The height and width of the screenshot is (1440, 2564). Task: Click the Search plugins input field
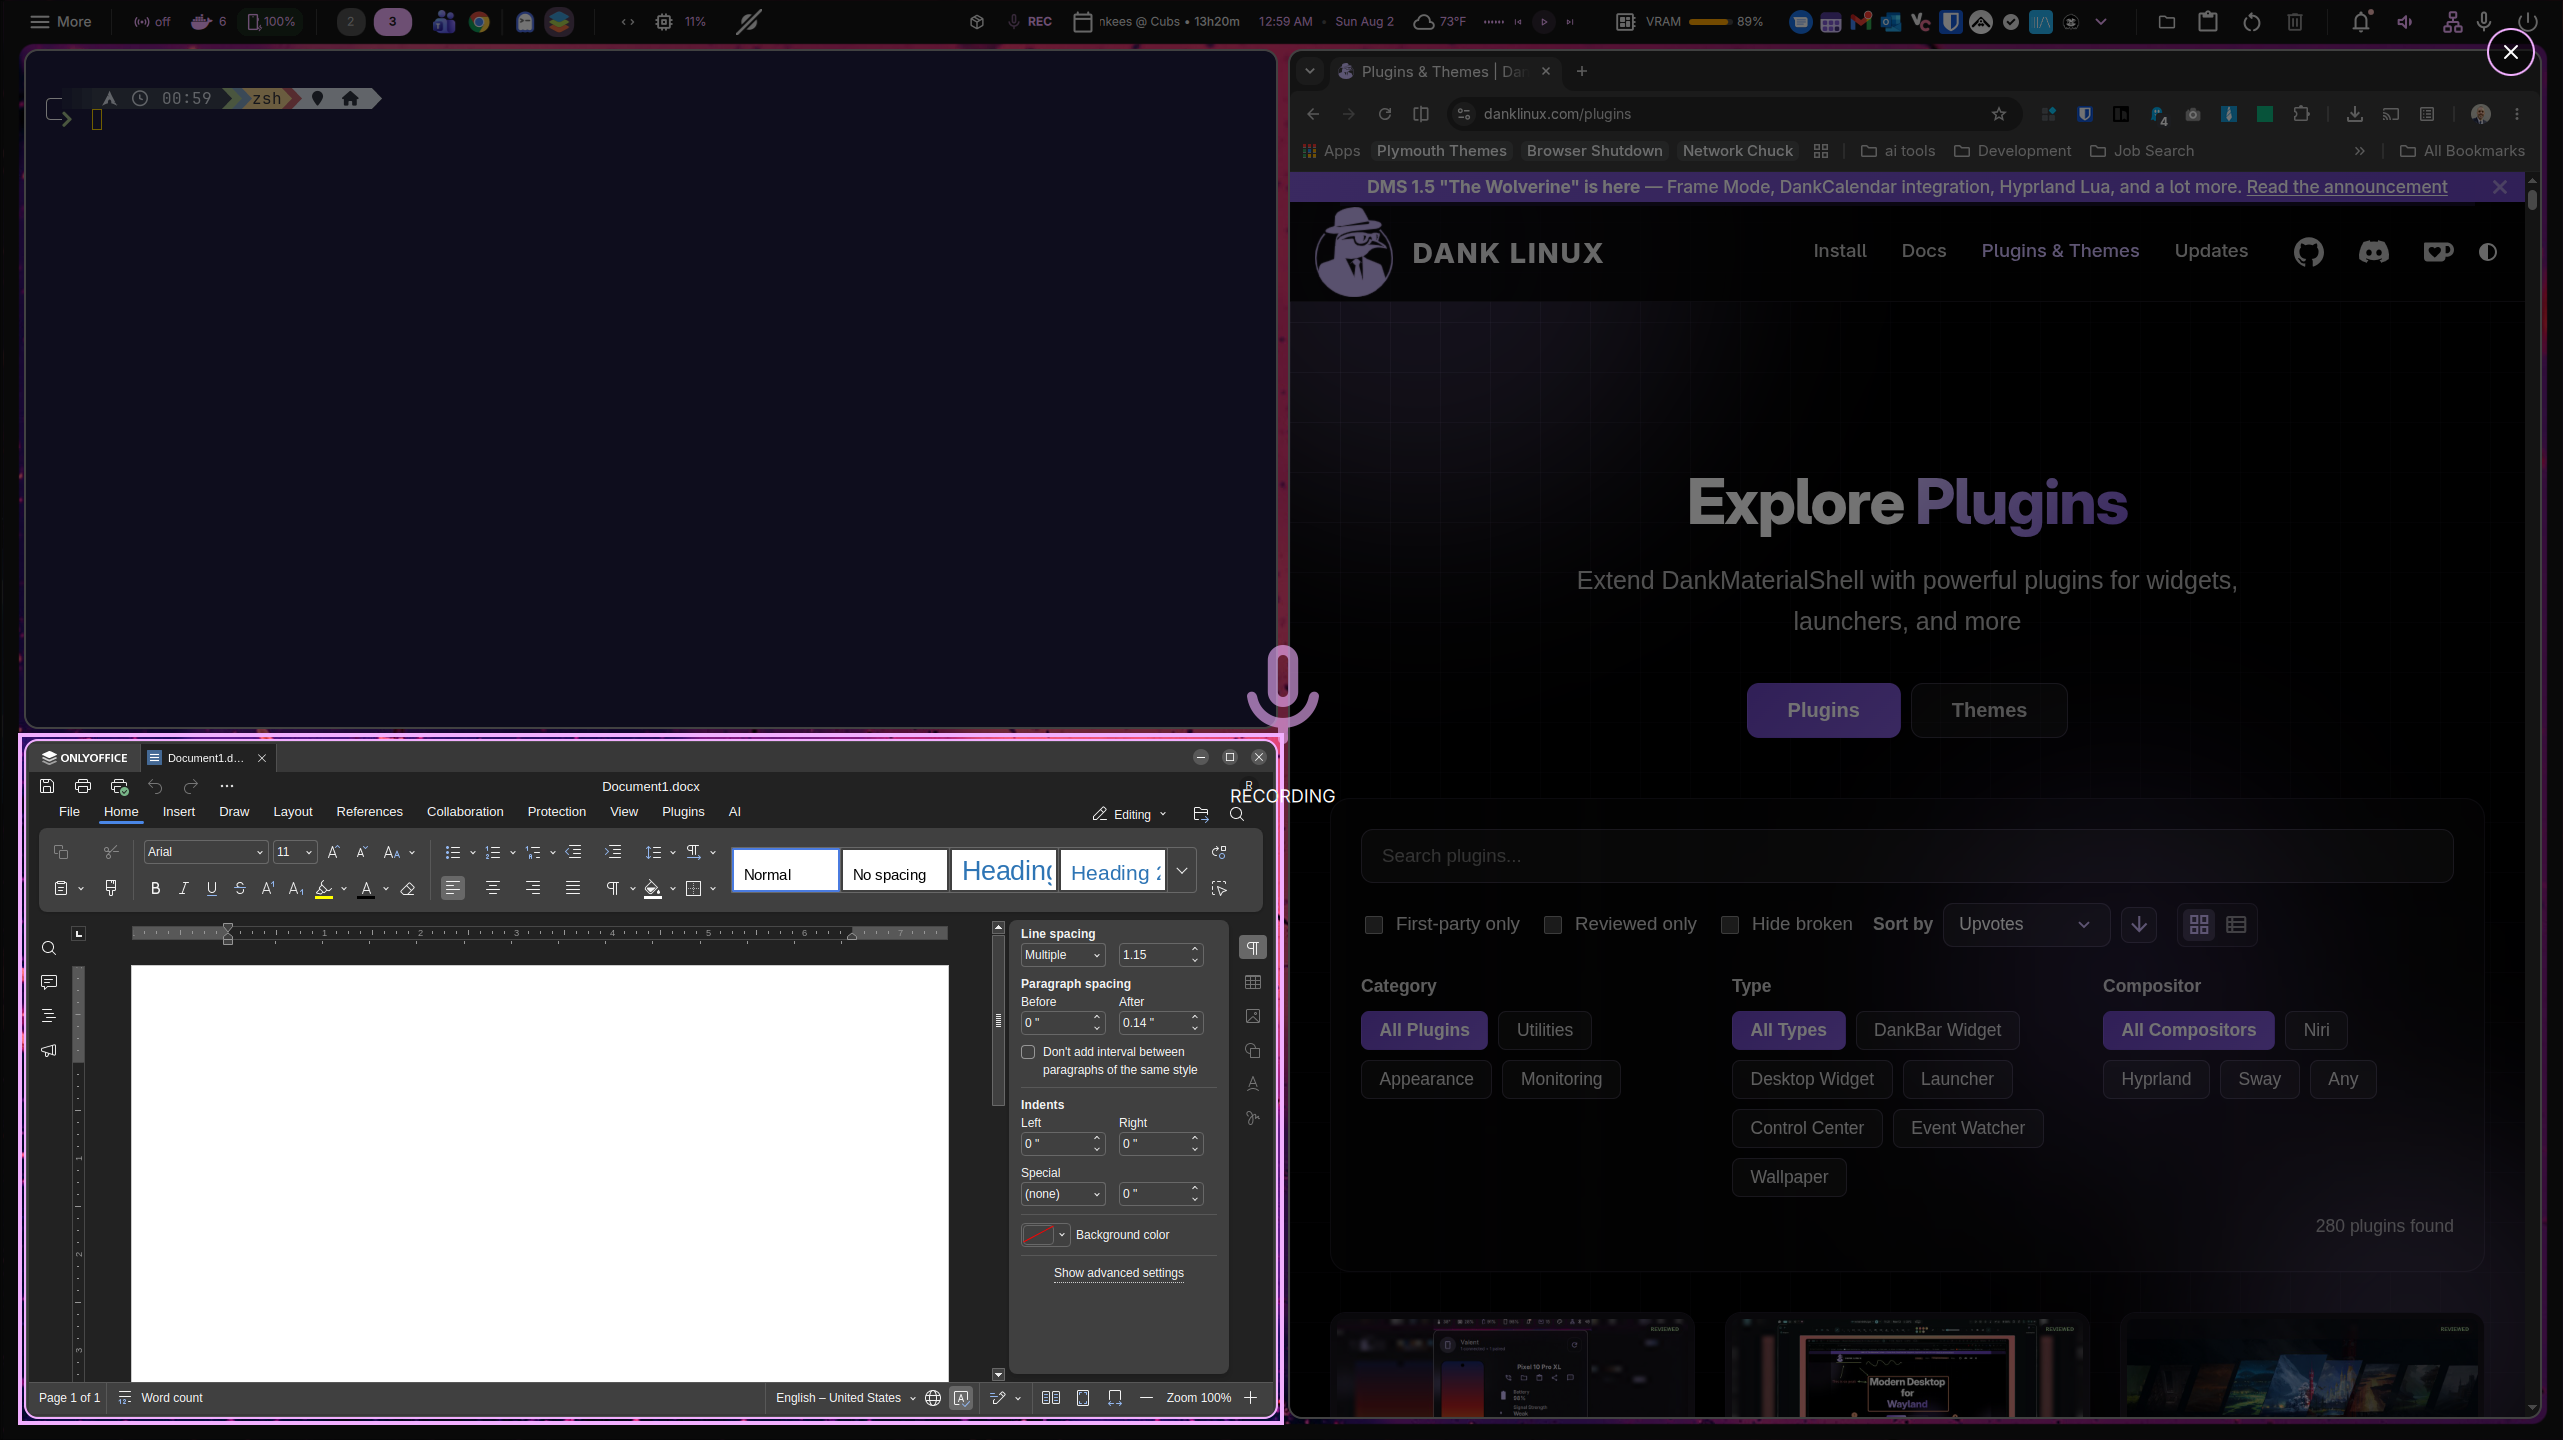[1907, 856]
